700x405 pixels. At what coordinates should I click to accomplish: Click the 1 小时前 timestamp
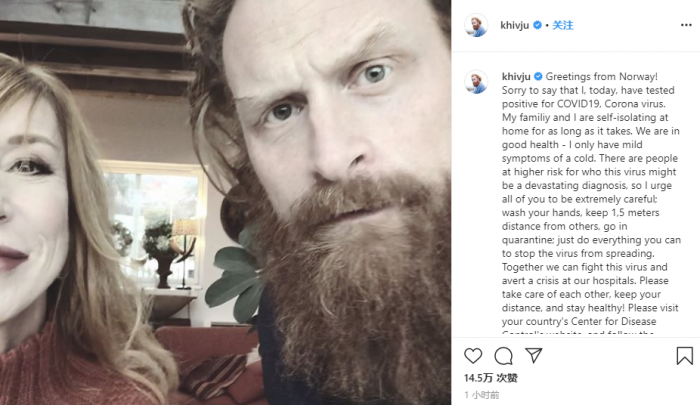point(483,395)
